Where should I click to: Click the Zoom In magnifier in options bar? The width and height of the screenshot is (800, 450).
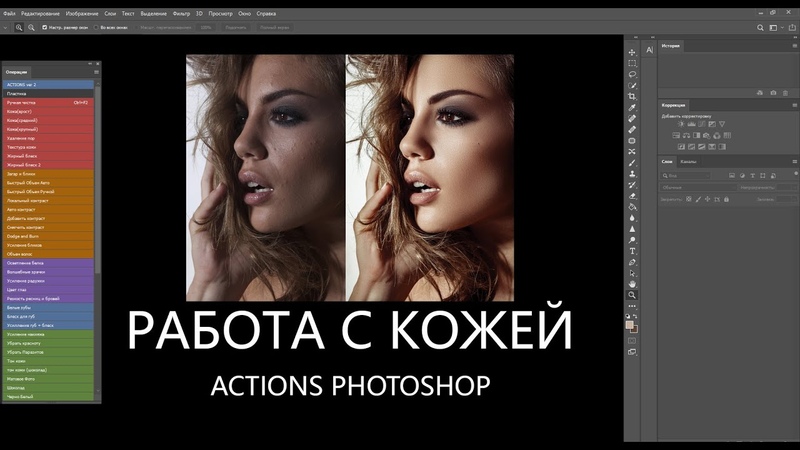[x=19, y=28]
